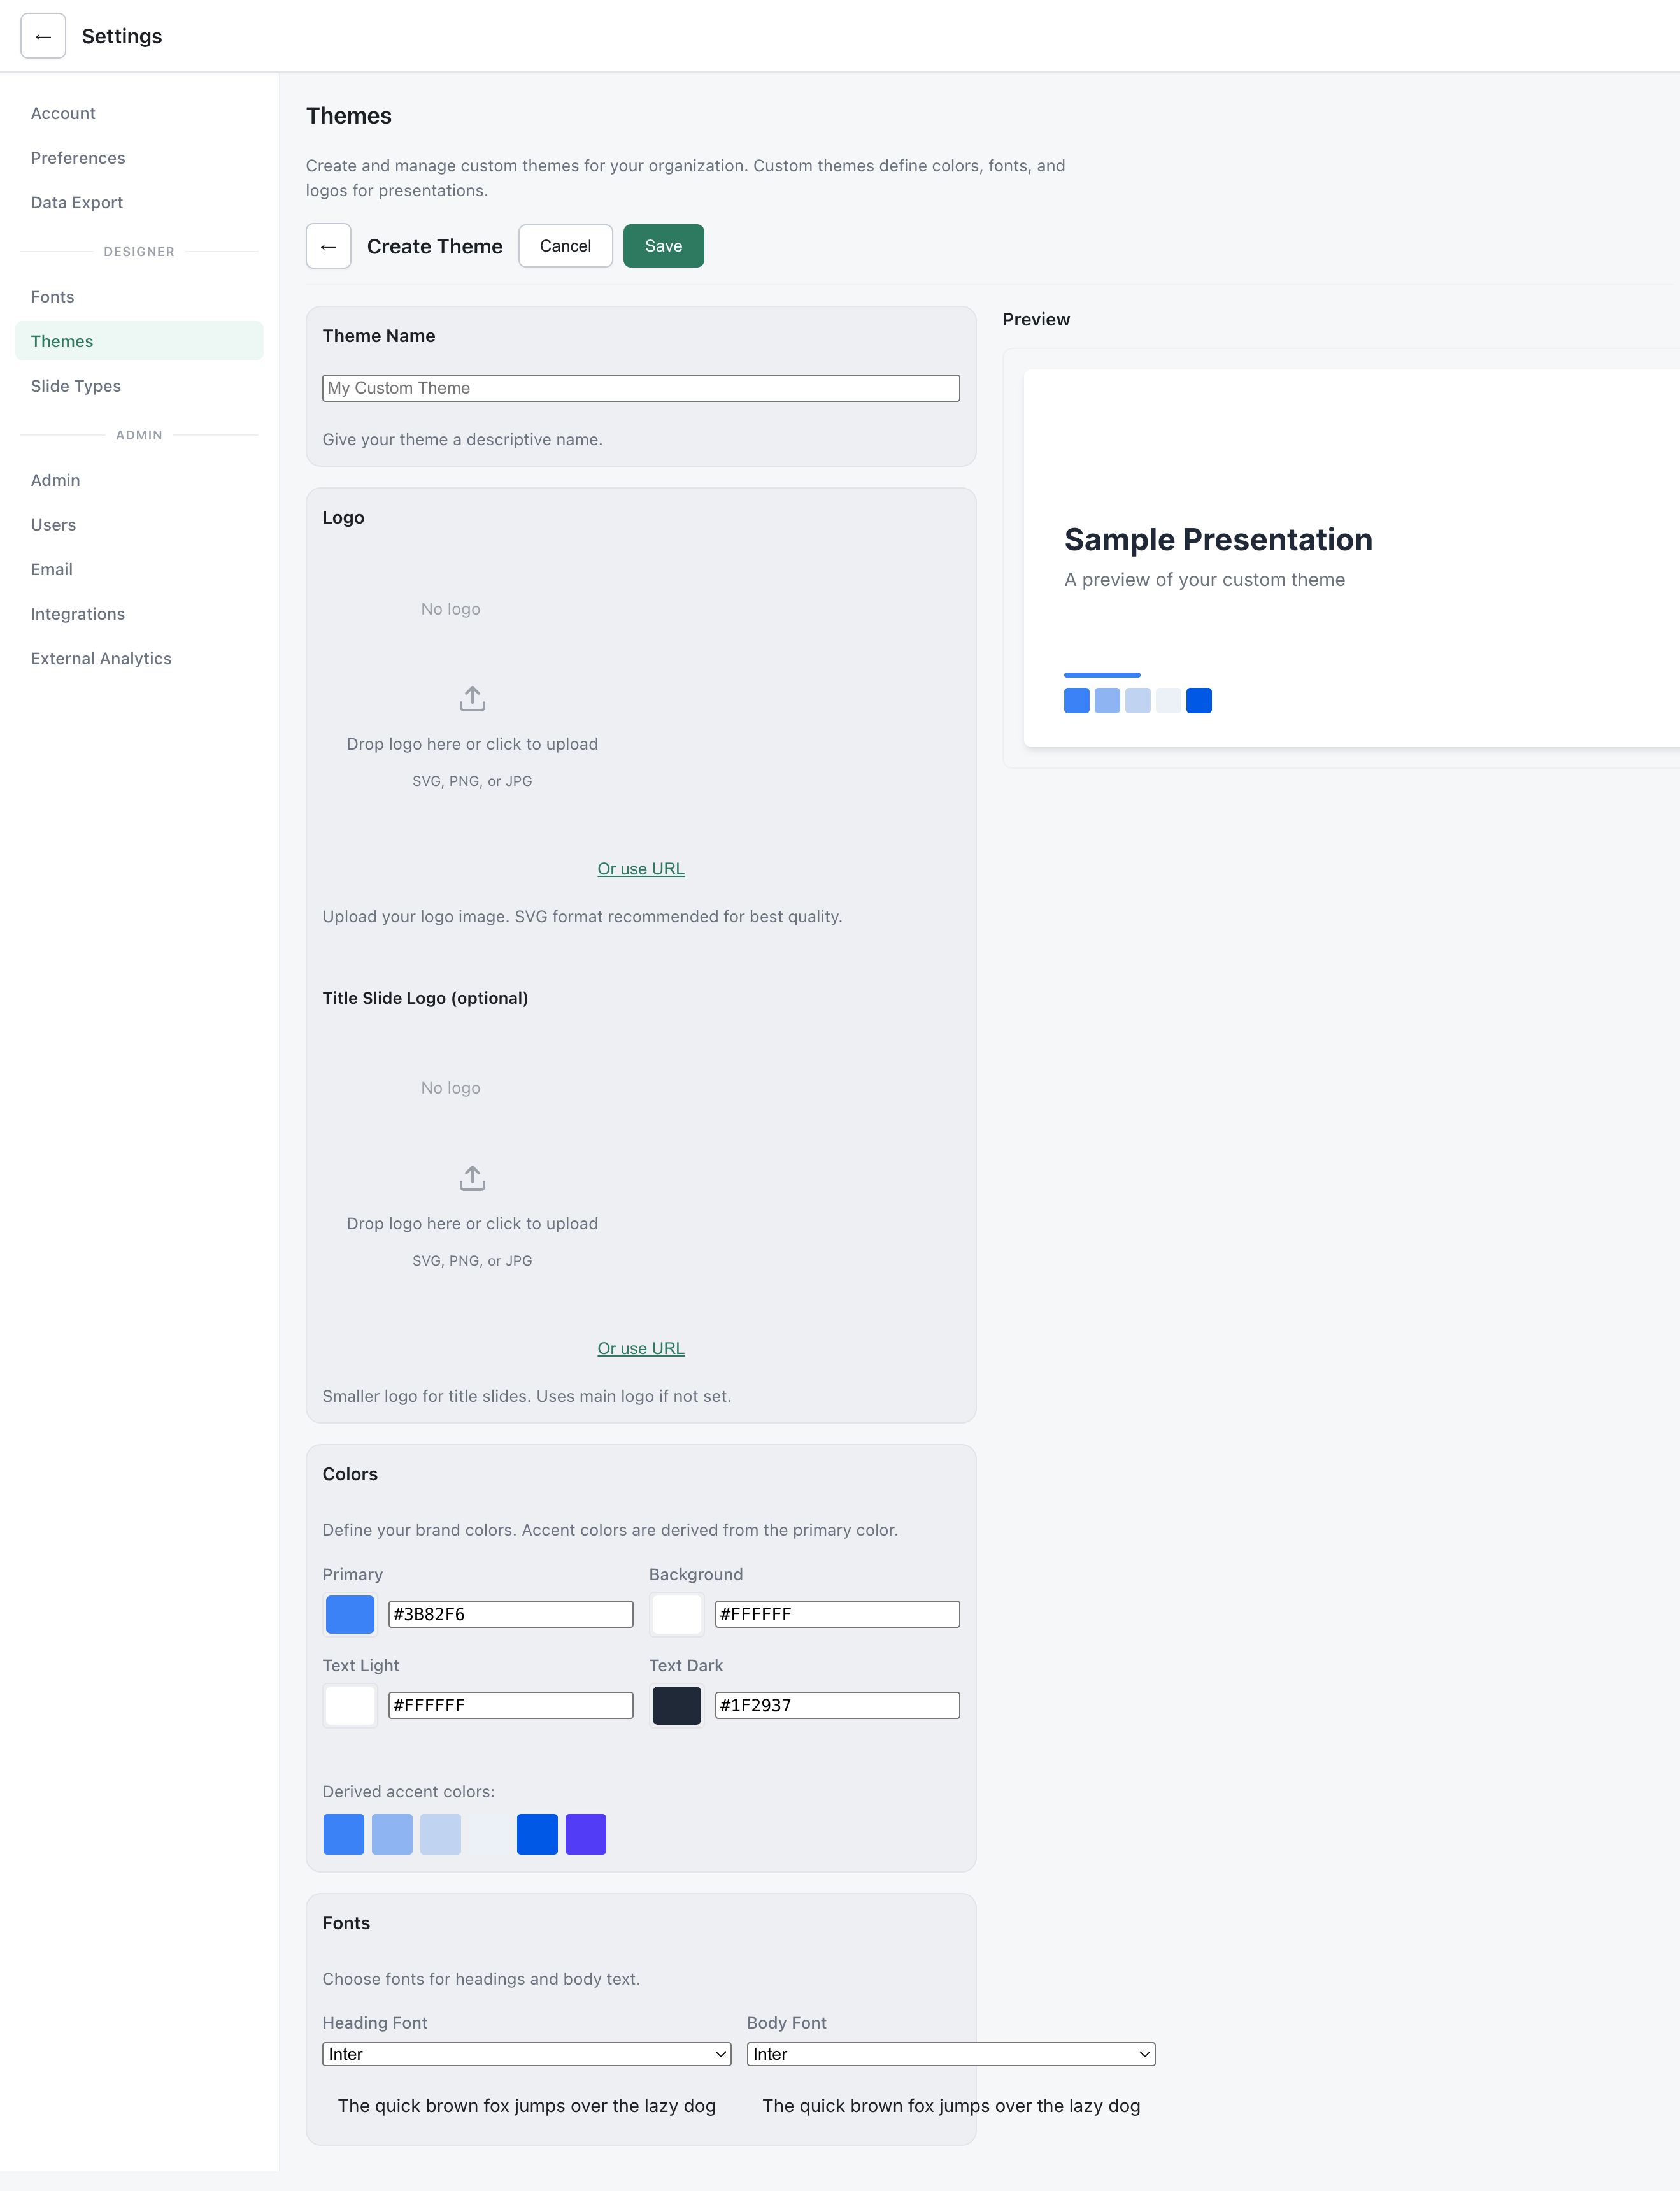Click 'Or use URL' under Title Slide Logo
Screen dimensions: 1680x2191
[641, 1348]
